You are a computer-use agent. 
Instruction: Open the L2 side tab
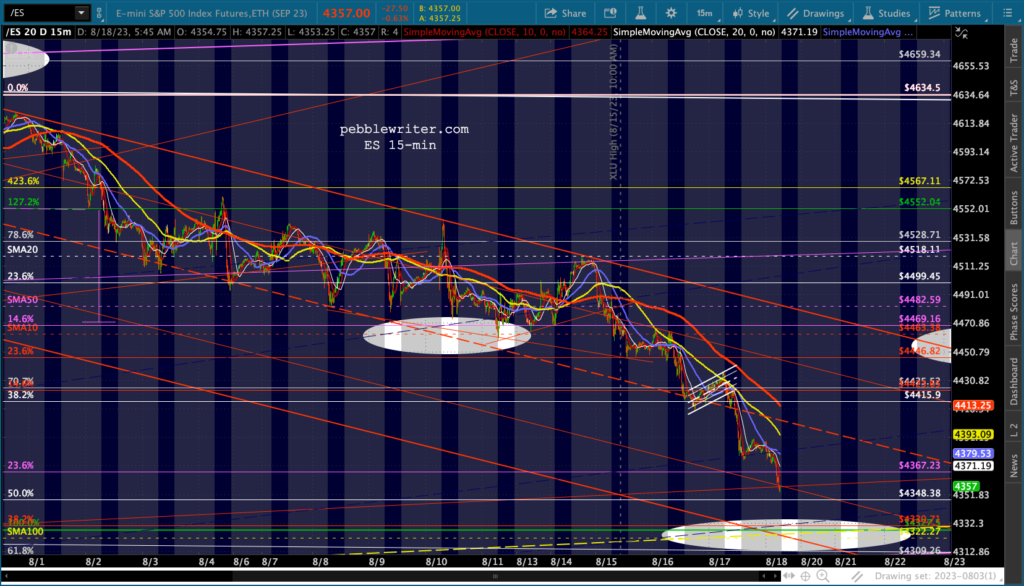(x=1014, y=430)
